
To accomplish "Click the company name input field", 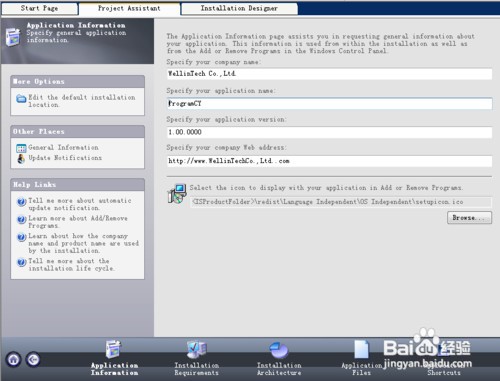I will [x=329, y=74].
